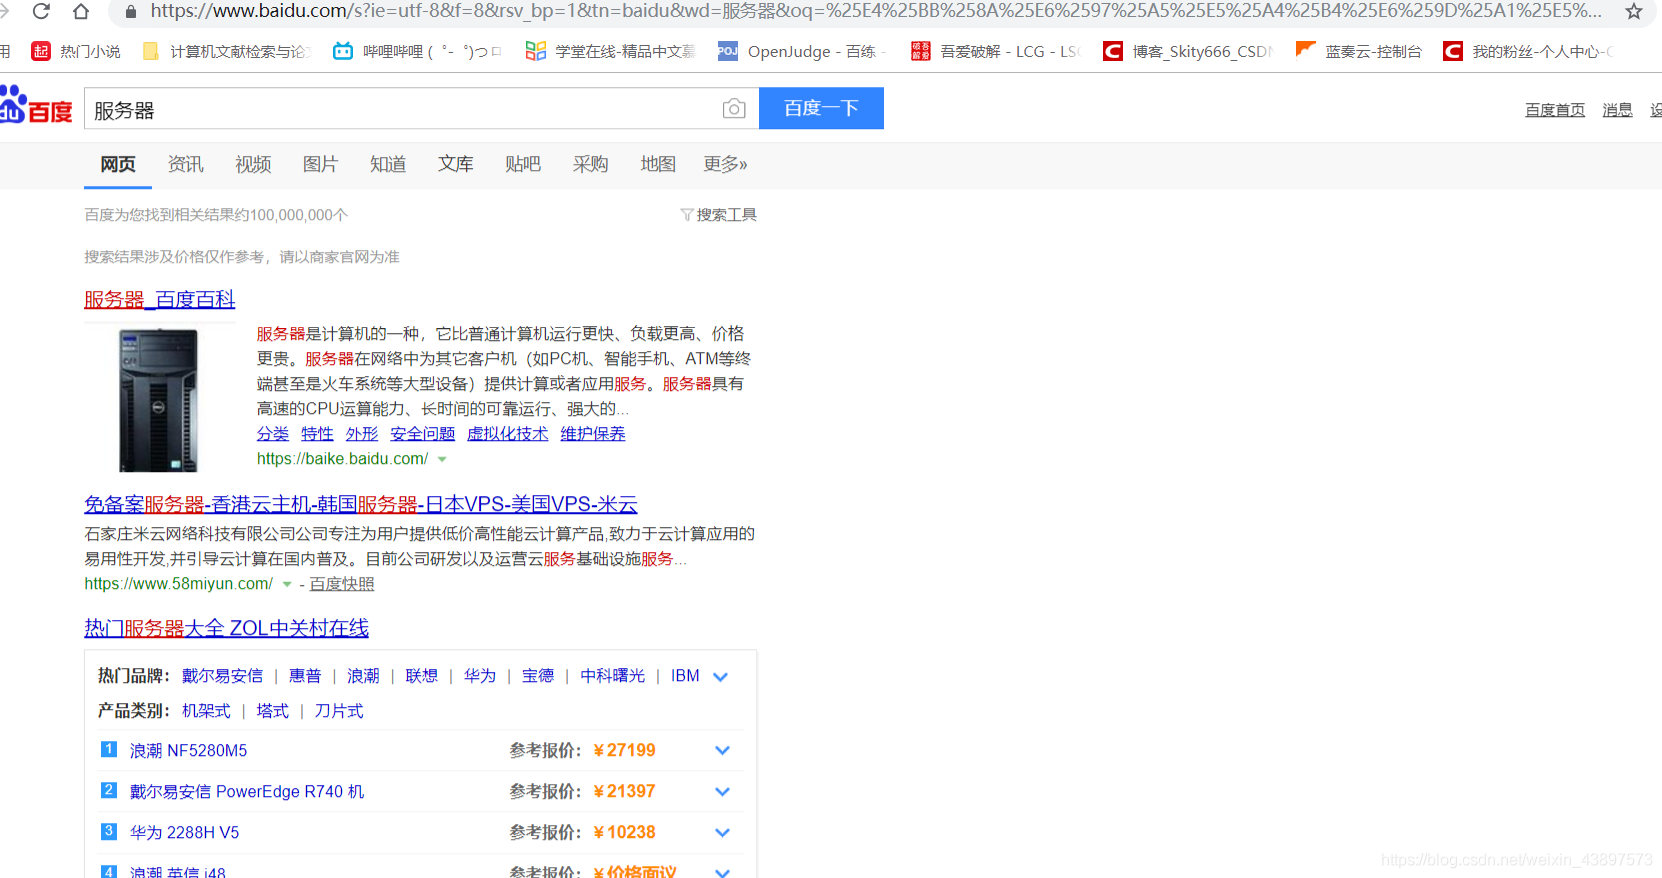The image size is (1662, 878).
Task: Switch to the 图片 tab
Action: point(320,164)
